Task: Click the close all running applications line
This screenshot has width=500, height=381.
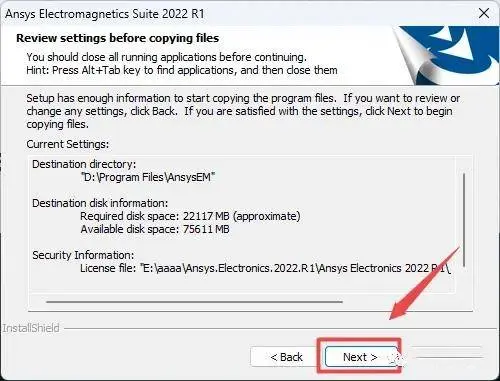Action: [x=166, y=57]
